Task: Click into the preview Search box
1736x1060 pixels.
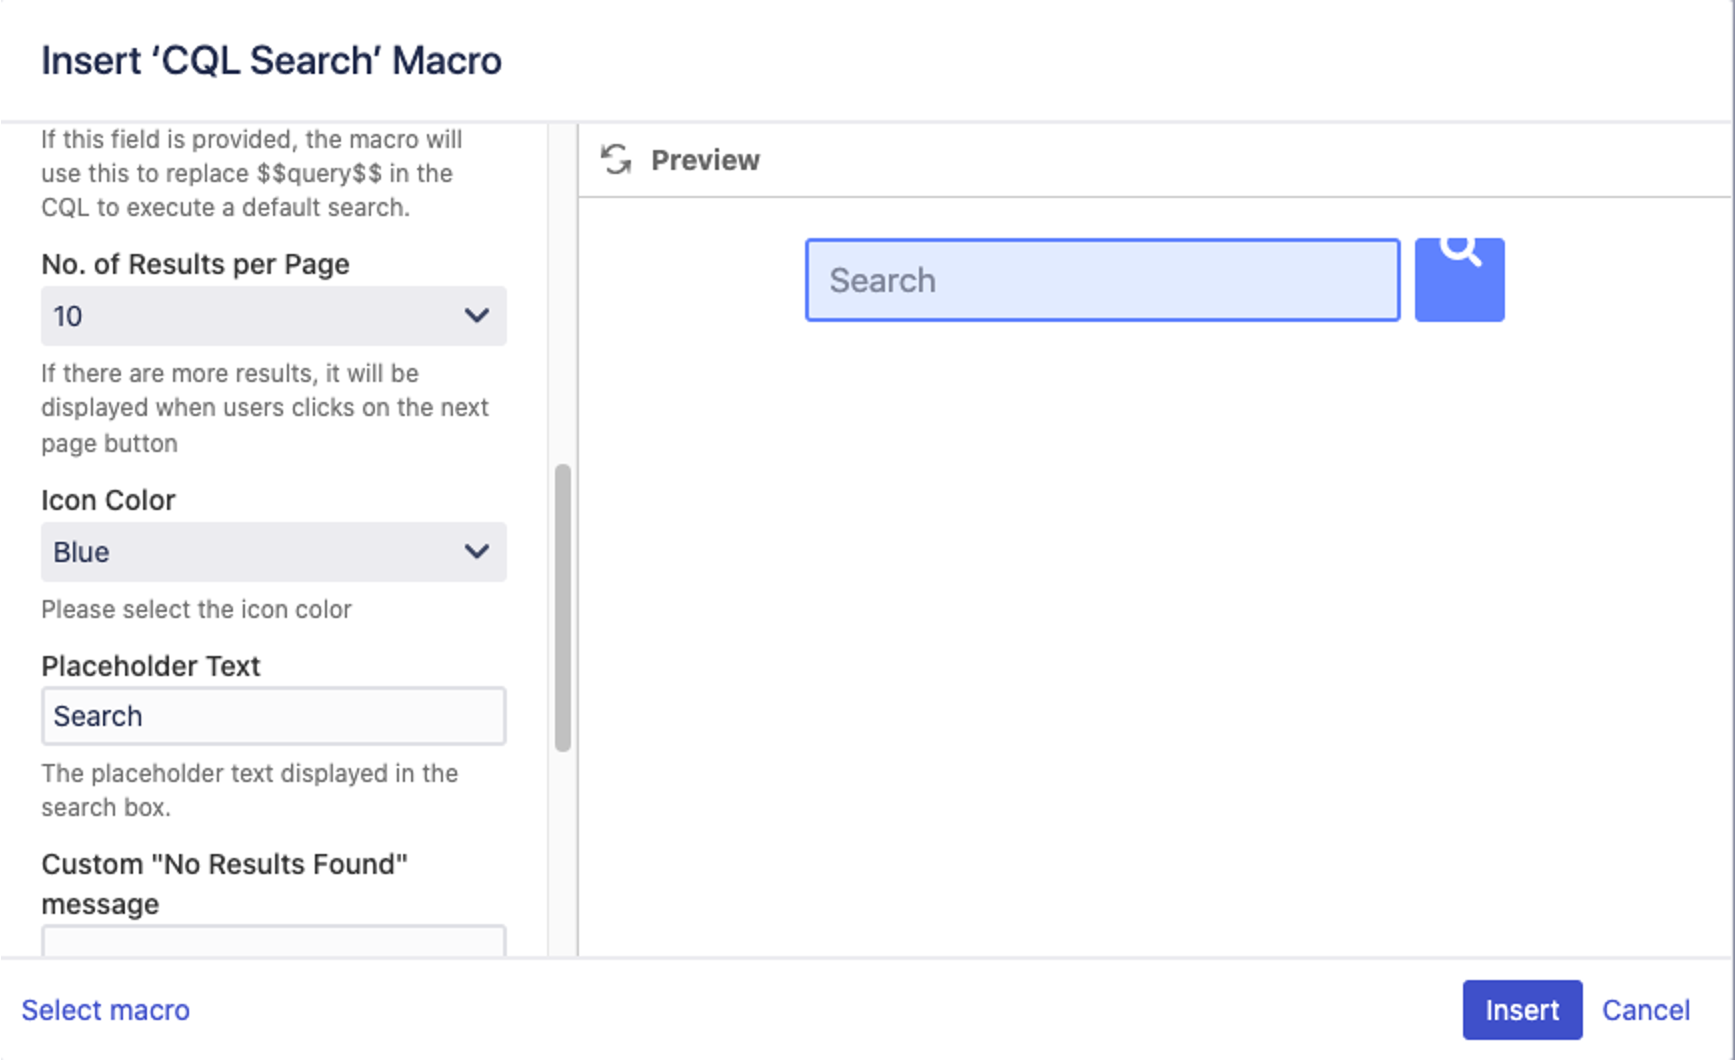Action: coord(1102,280)
